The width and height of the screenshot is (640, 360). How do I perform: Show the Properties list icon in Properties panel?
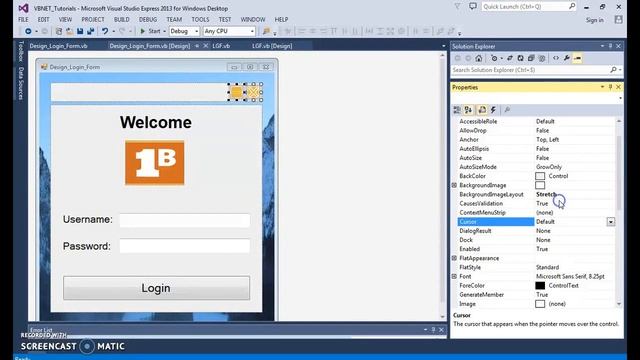click(482, 110)
